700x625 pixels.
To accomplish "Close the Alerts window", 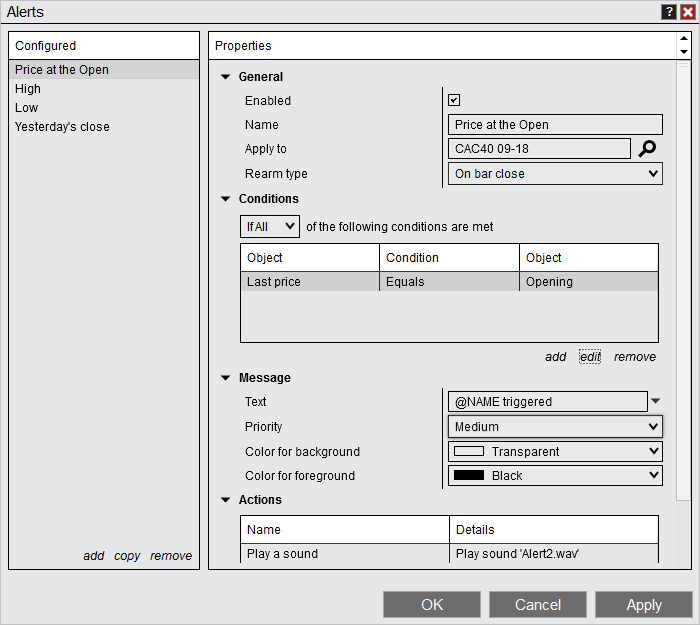I will (x=688, y=12).
